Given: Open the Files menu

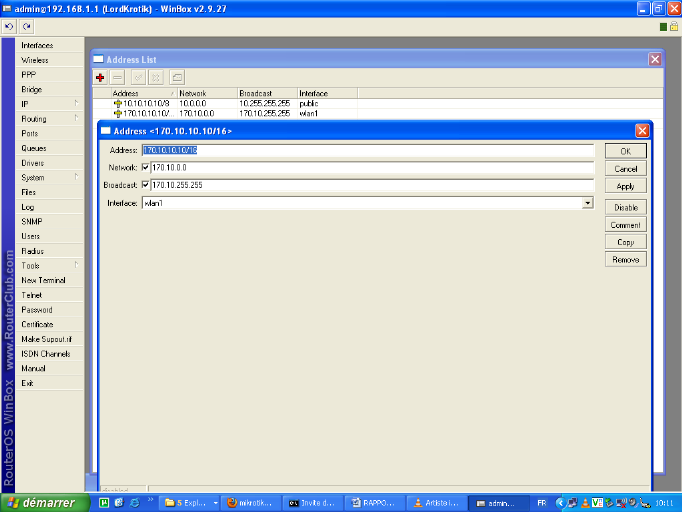Looking at the screenshot, I should pos(50,192).
